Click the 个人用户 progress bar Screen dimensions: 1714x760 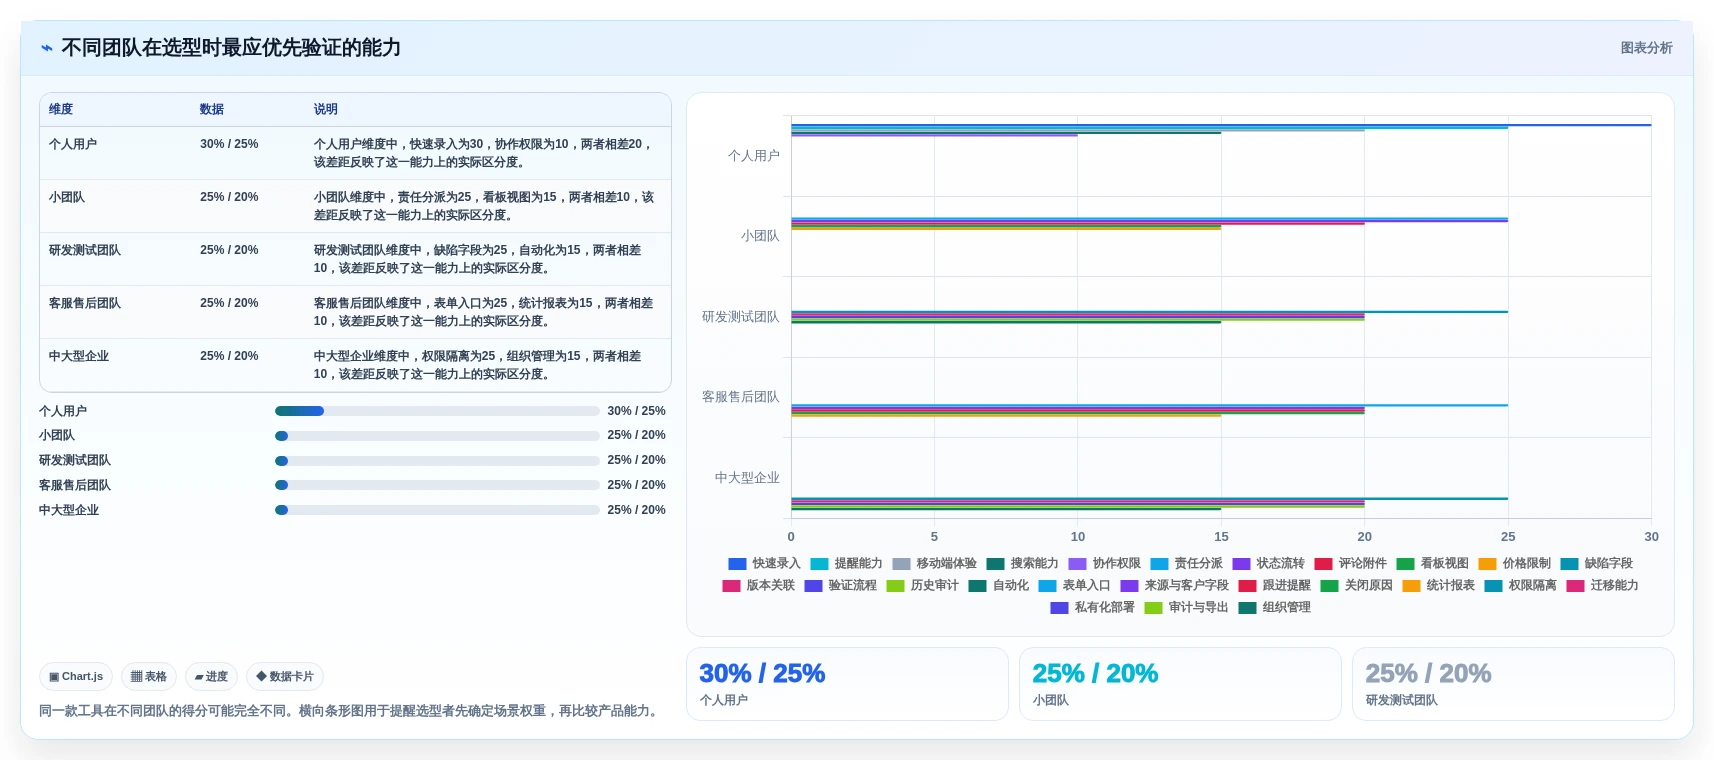[x=437, y=411]
